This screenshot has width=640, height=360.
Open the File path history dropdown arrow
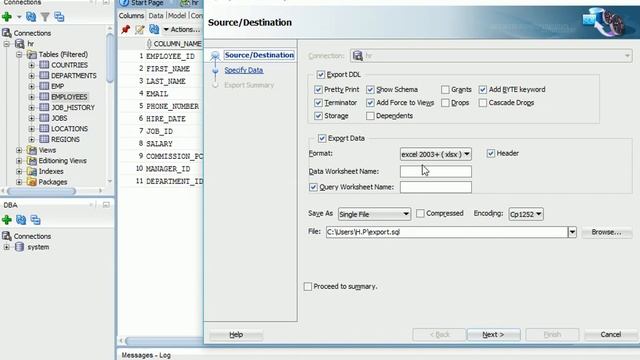(572, 232)
